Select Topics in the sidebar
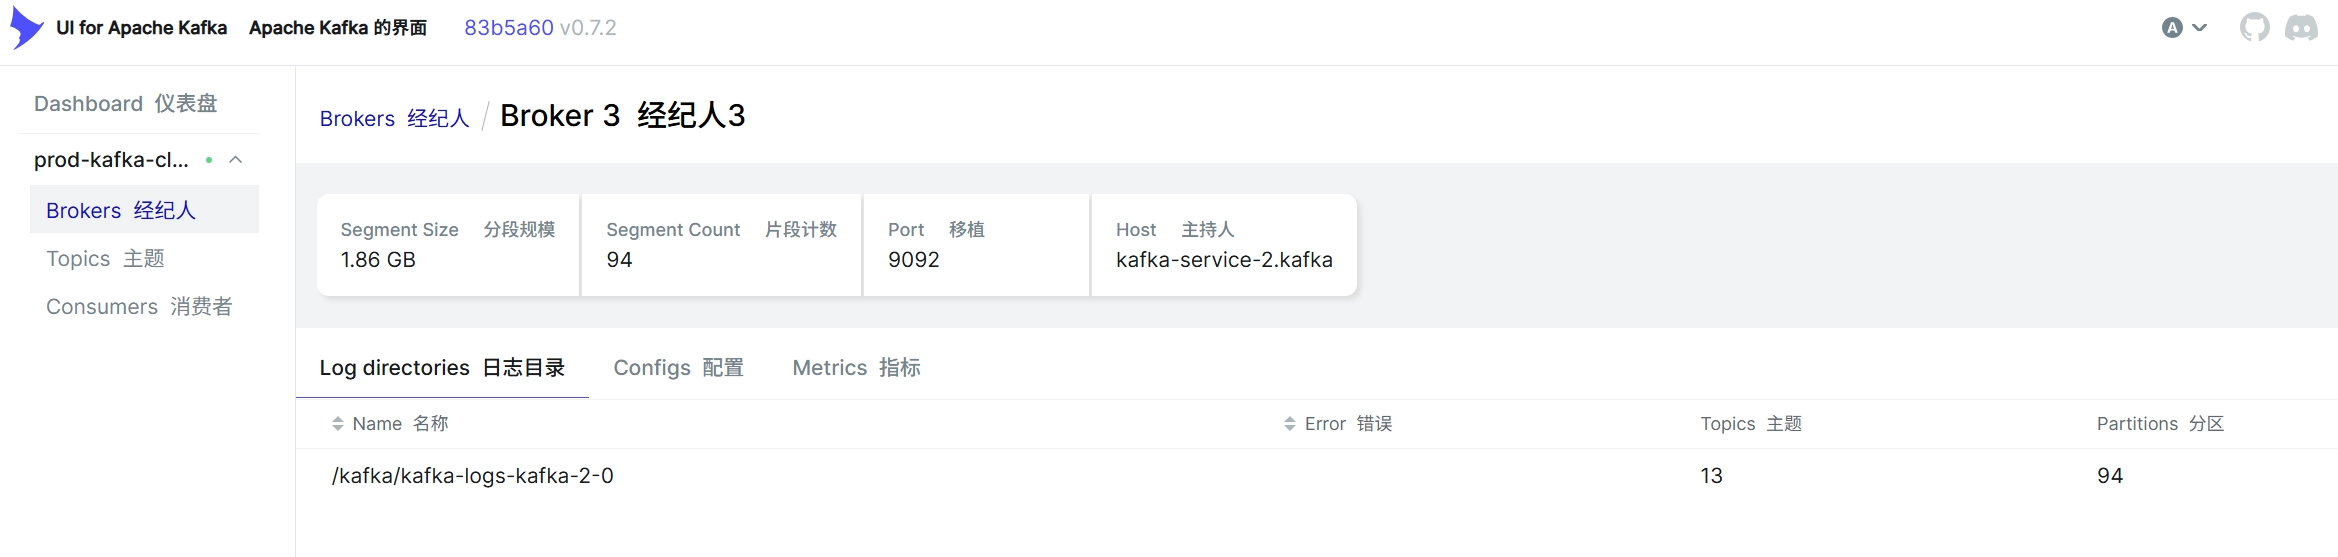This screenshot has width=2338, height=557. tap(105, 259)
